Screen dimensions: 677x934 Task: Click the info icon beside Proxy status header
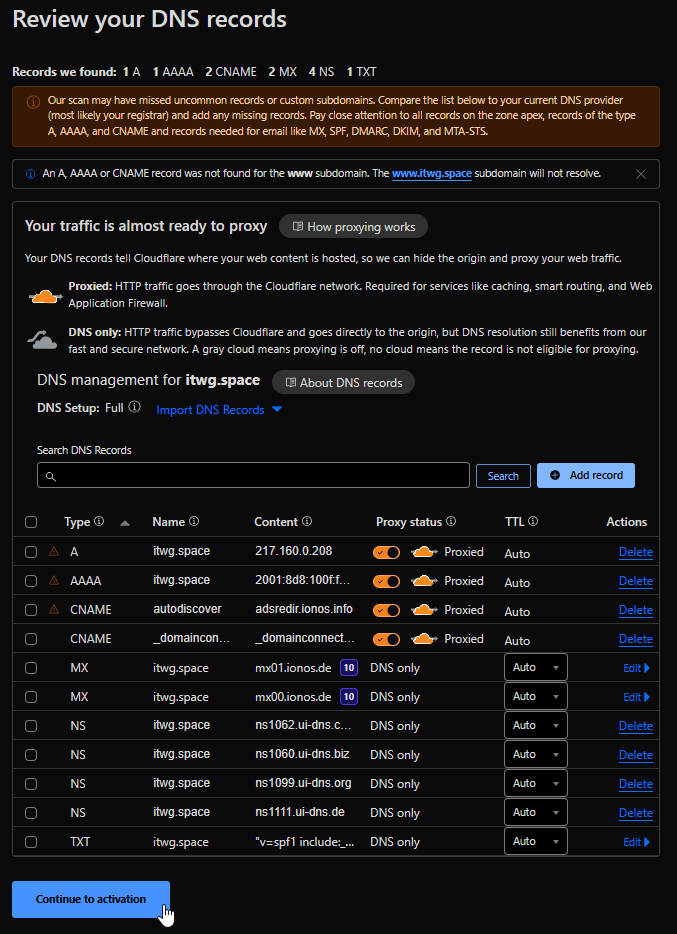451,521
